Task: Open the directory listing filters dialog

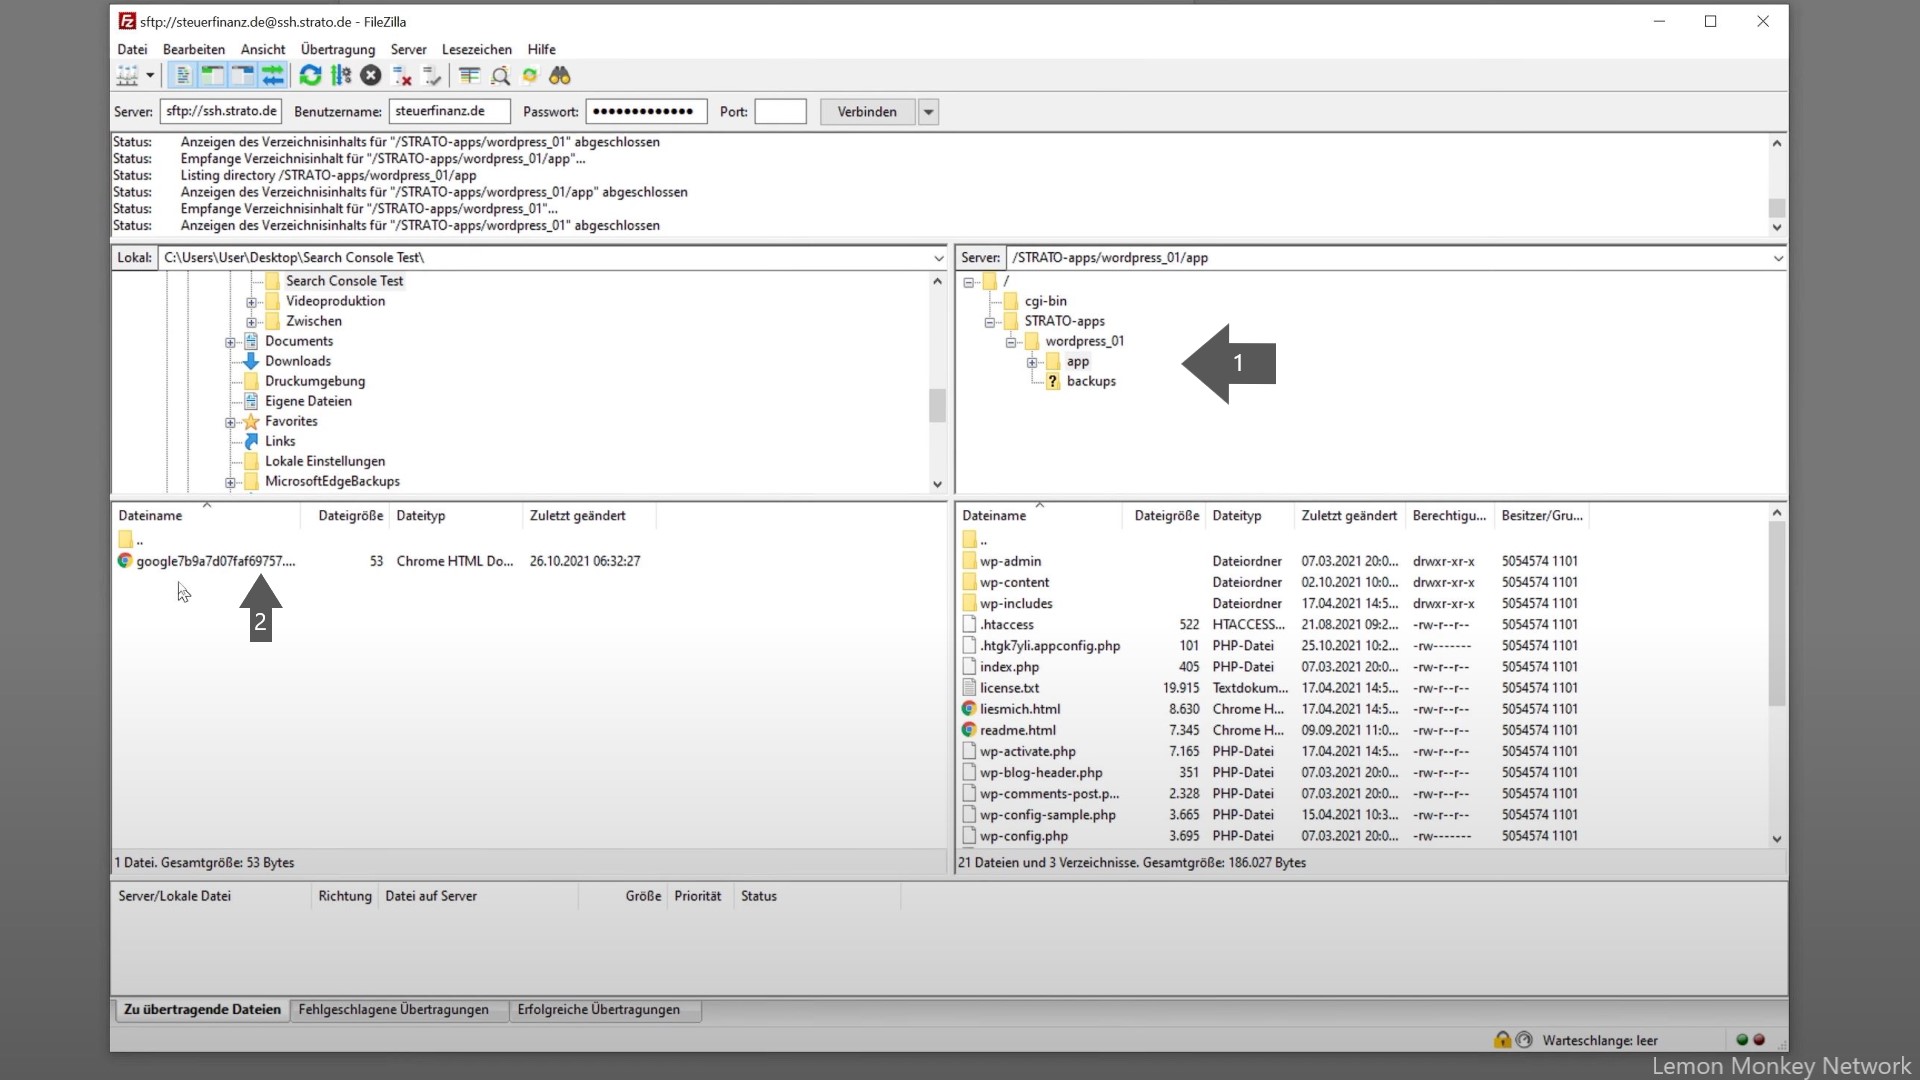Action: (x=469, y=75)
